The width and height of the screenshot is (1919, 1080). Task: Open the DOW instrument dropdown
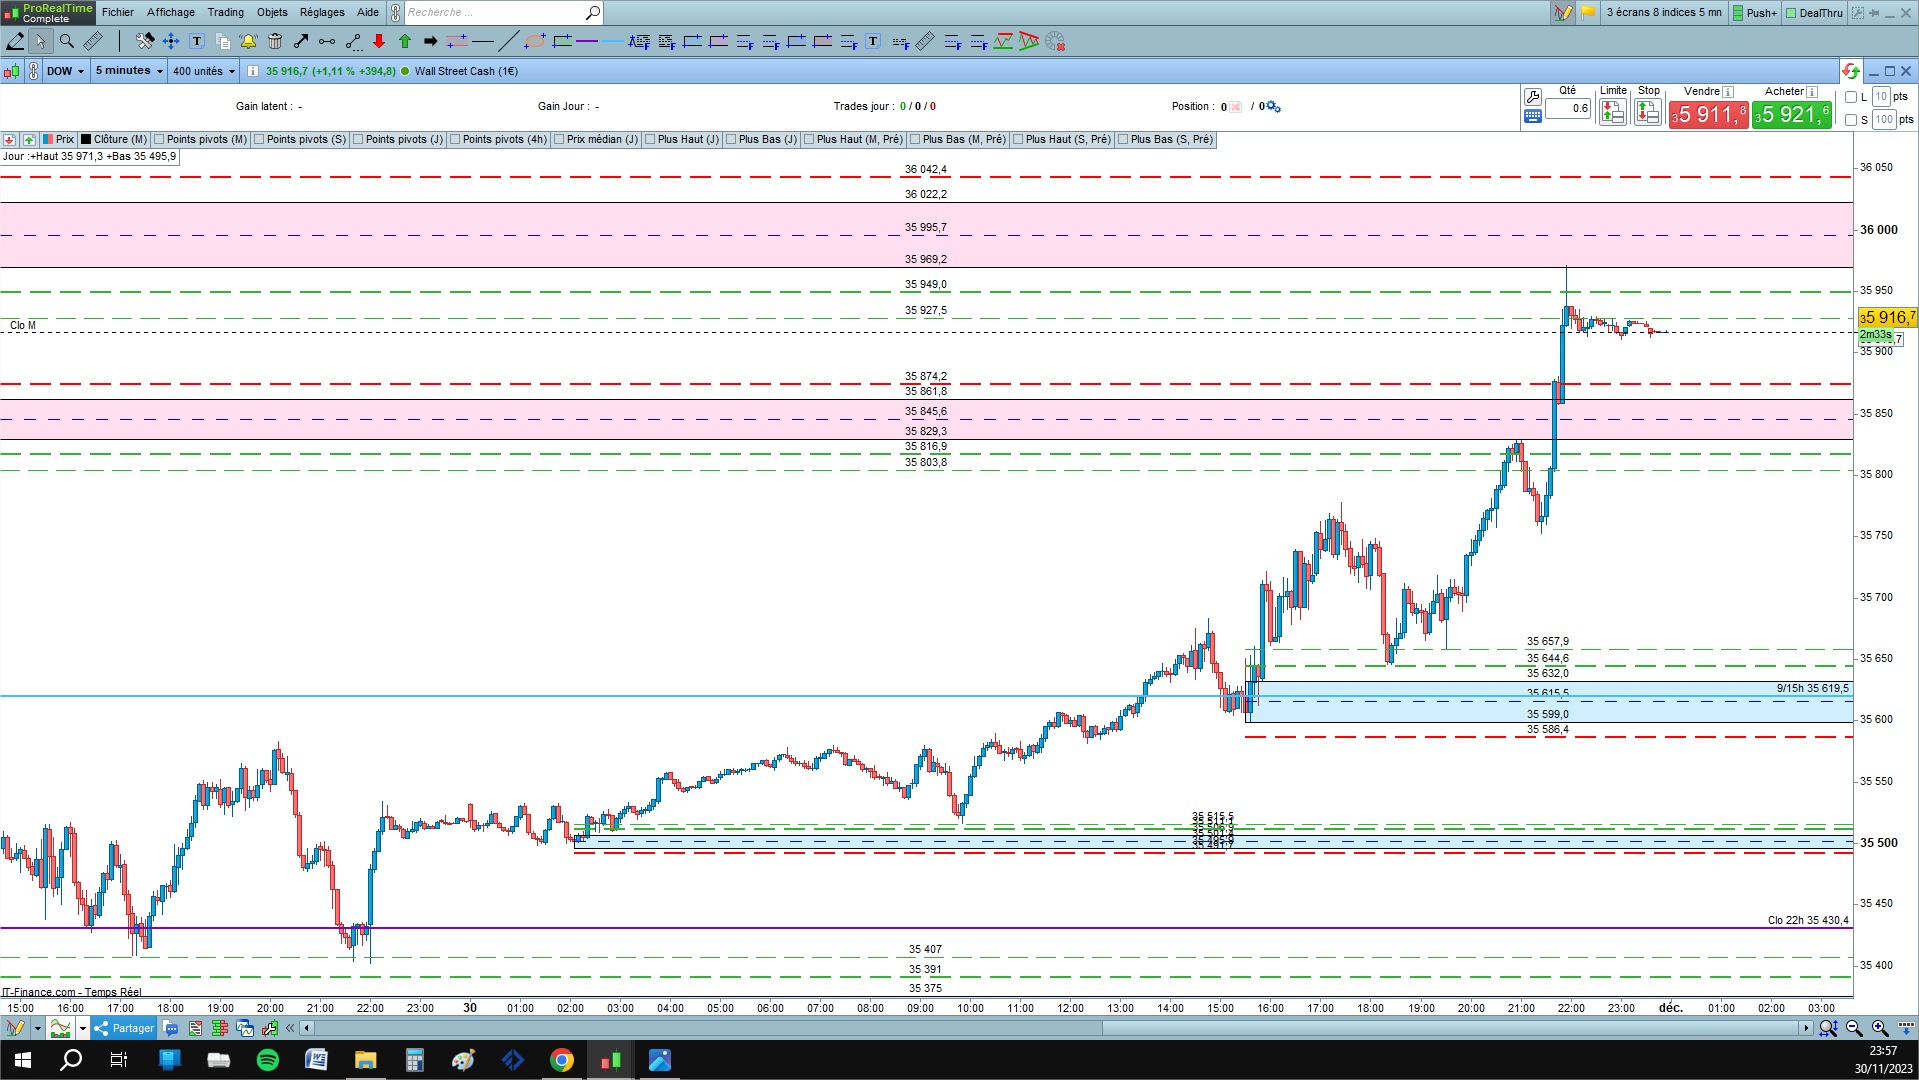coord(66,71)
